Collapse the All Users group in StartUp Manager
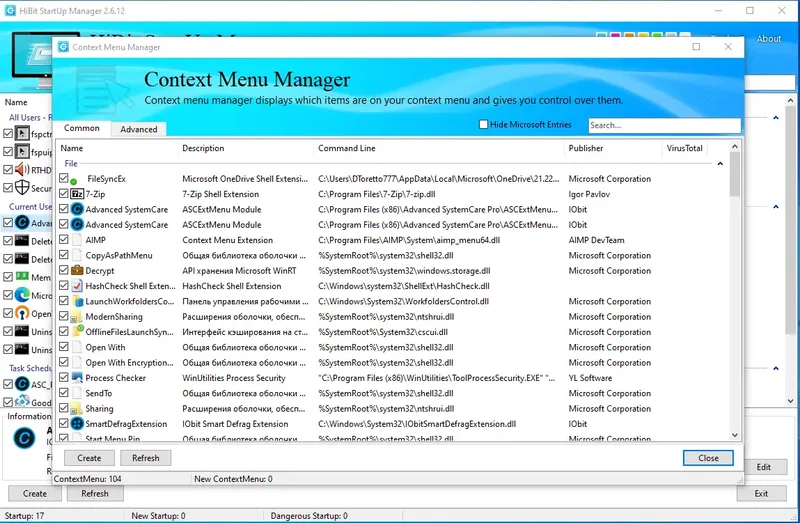The image size is (800, 523). point(776,118)
